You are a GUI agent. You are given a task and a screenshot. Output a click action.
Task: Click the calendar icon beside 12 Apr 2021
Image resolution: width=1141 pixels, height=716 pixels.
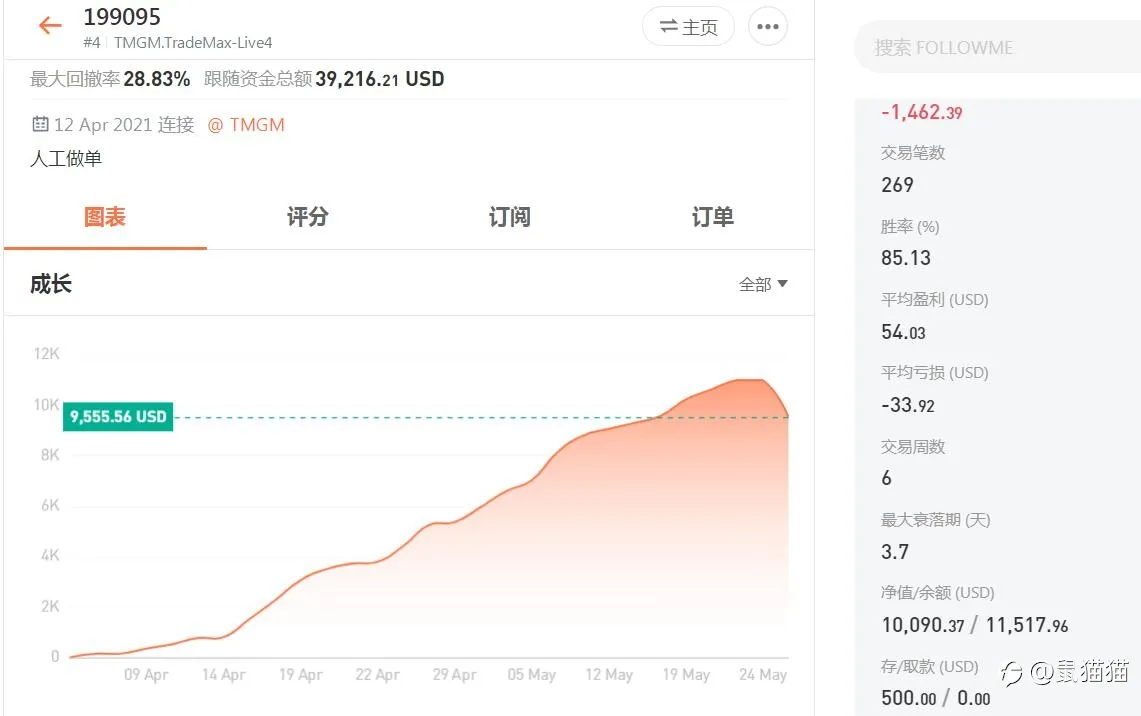pos(40,124)
